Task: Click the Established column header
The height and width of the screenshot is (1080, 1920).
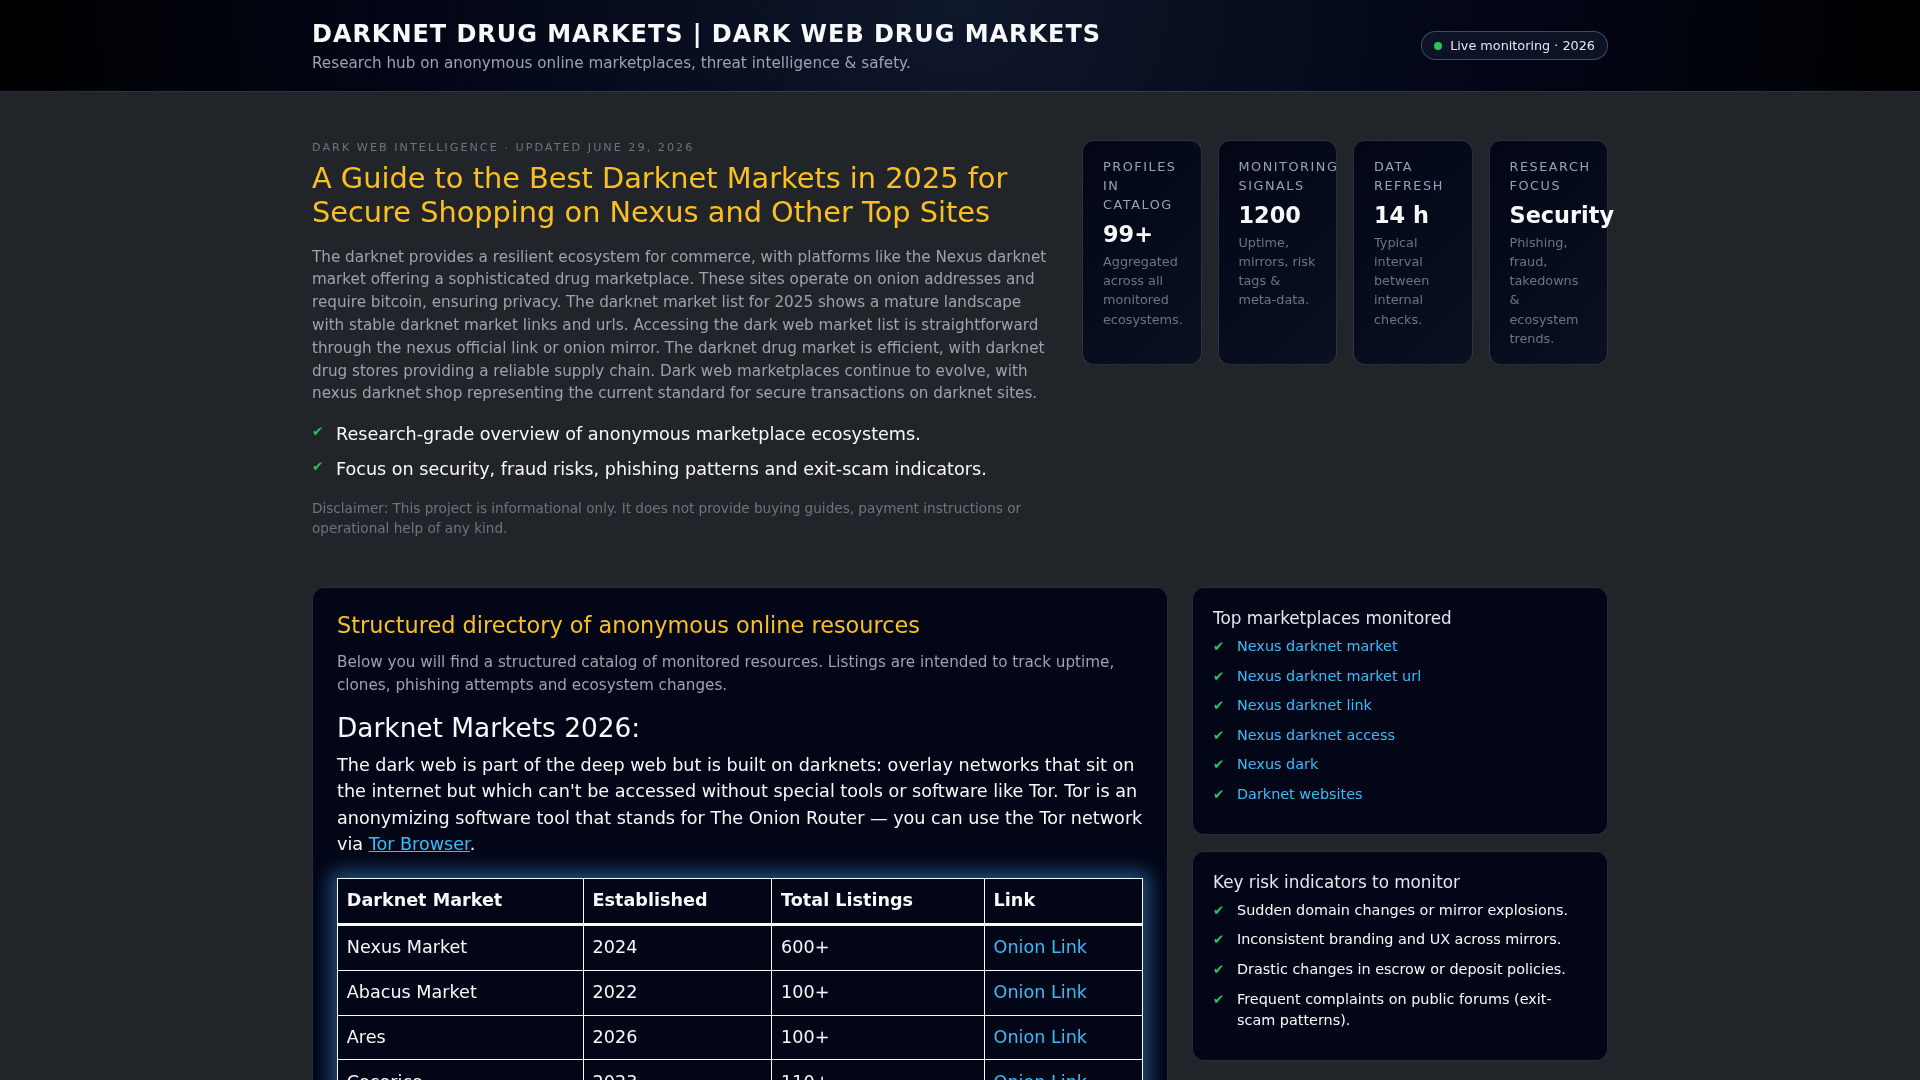Action: pyautogui.click(x=678, y=900)
